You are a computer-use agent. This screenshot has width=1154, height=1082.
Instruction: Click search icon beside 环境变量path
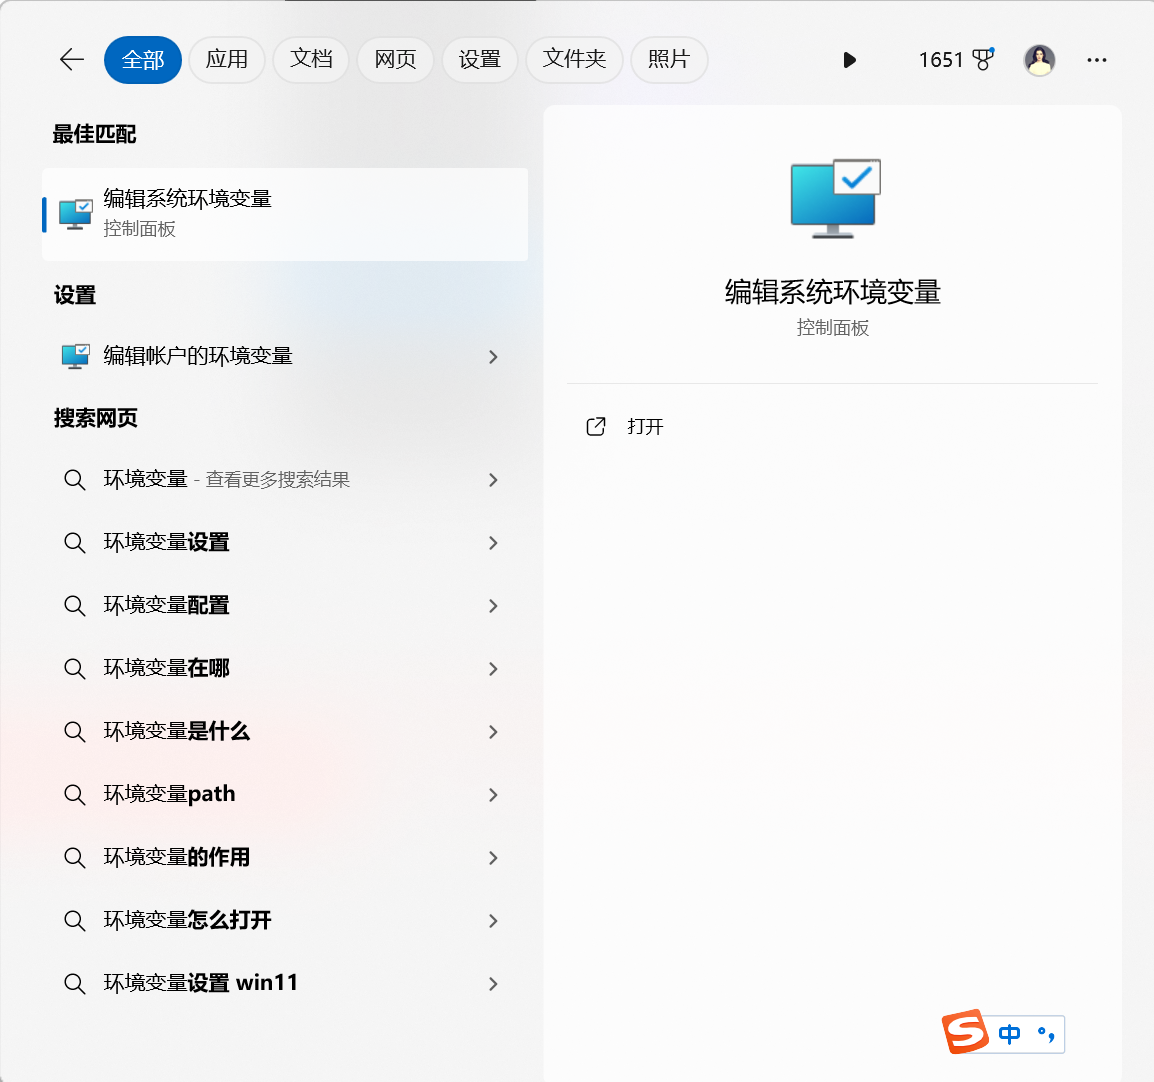coord(74,794)
